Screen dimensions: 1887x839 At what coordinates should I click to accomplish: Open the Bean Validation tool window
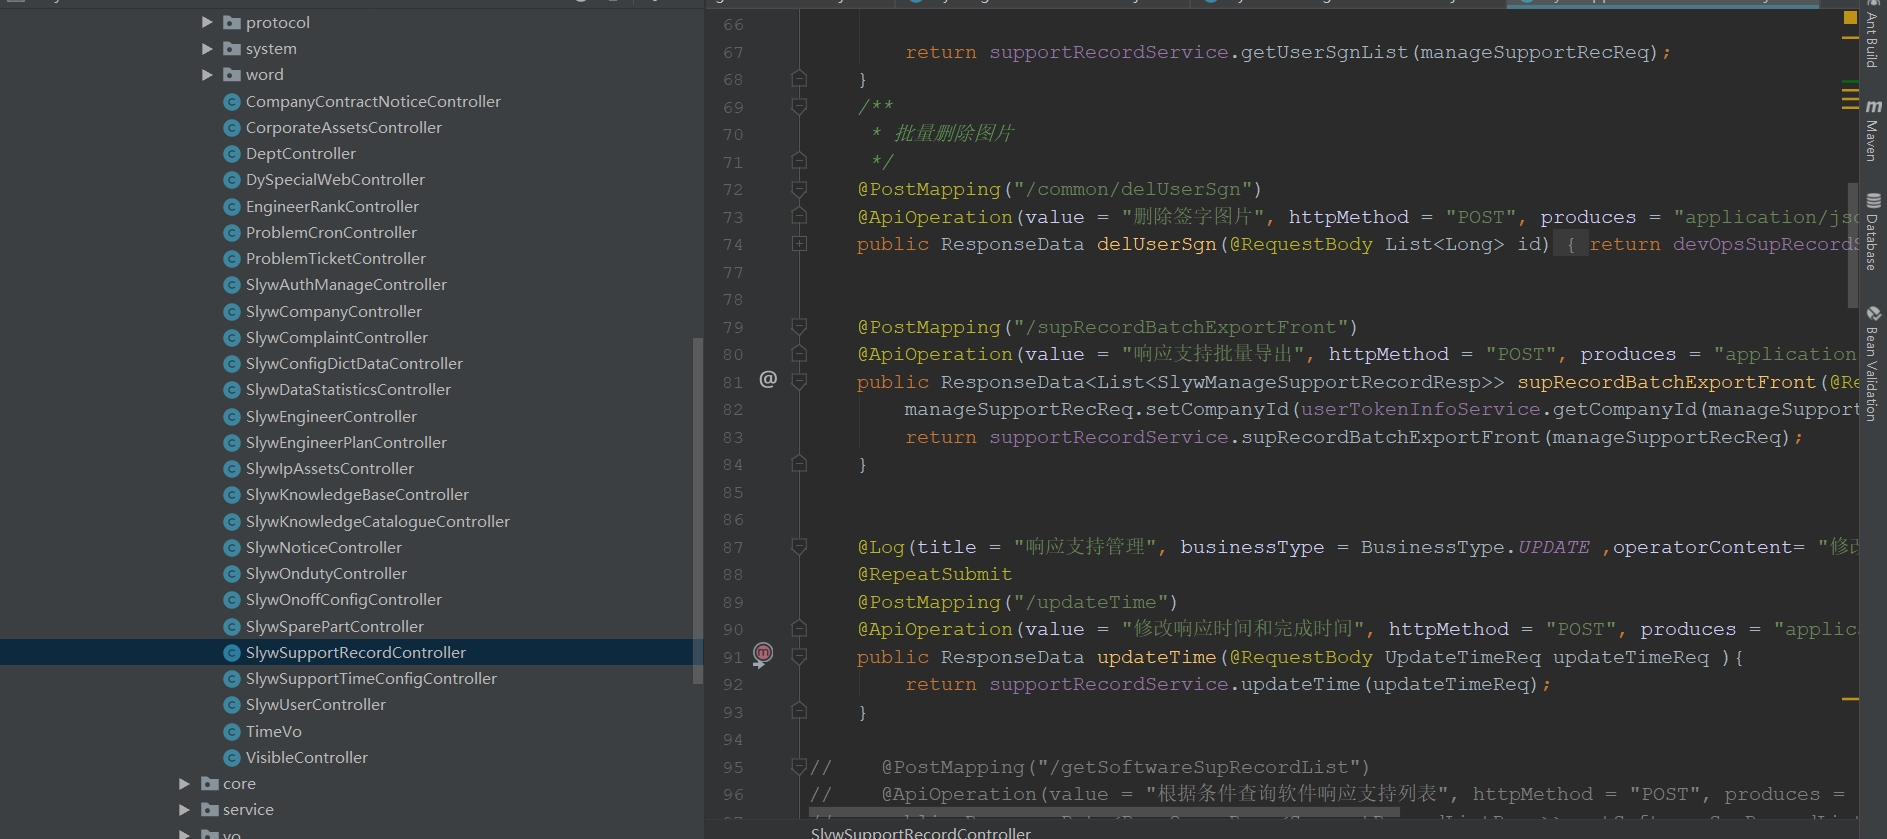pos(1872,364)
